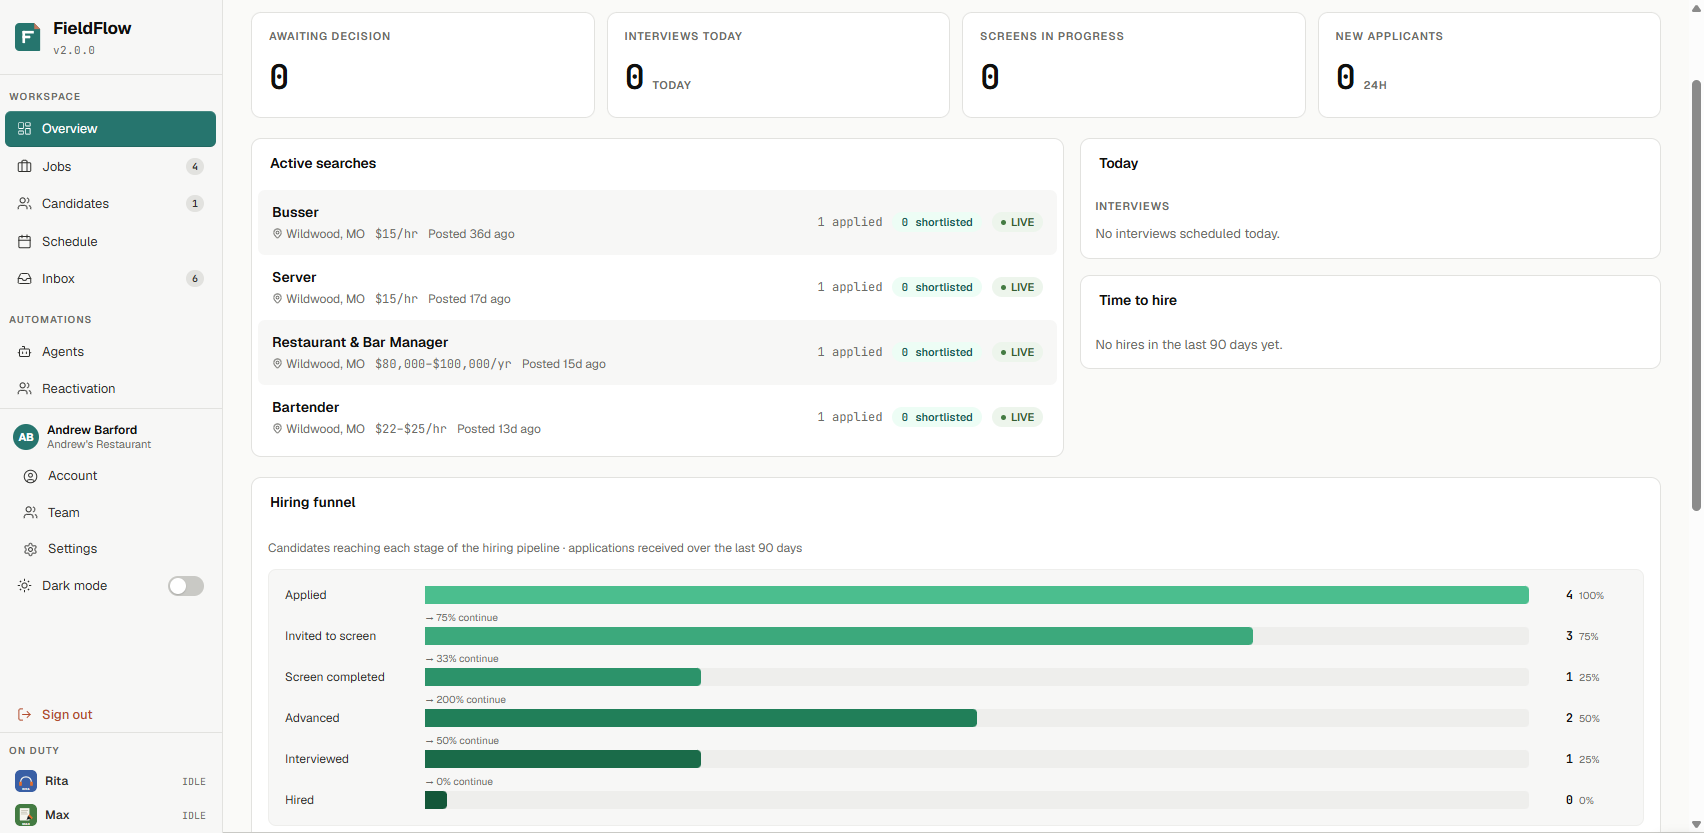Click the Sign out arrow icon
This screenshot has width=1704, height=833.
point(25,715)
